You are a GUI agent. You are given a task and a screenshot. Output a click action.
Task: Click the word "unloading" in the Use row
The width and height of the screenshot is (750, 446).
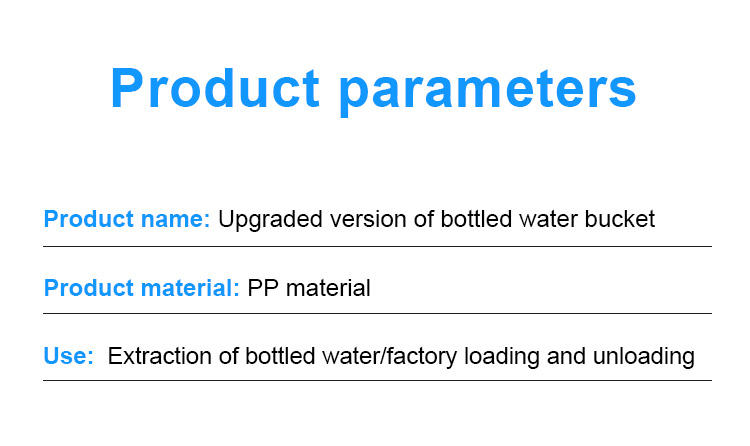(644, 357)
